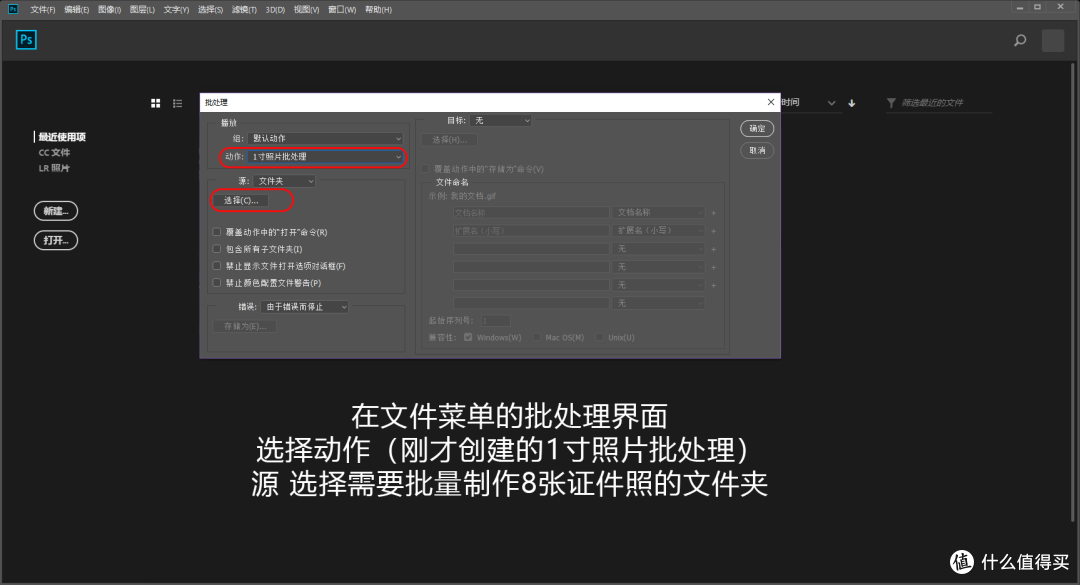Click the 筛选最近的文件 search field
This screenshot has height=585, width=1080.
click(935, 102)
